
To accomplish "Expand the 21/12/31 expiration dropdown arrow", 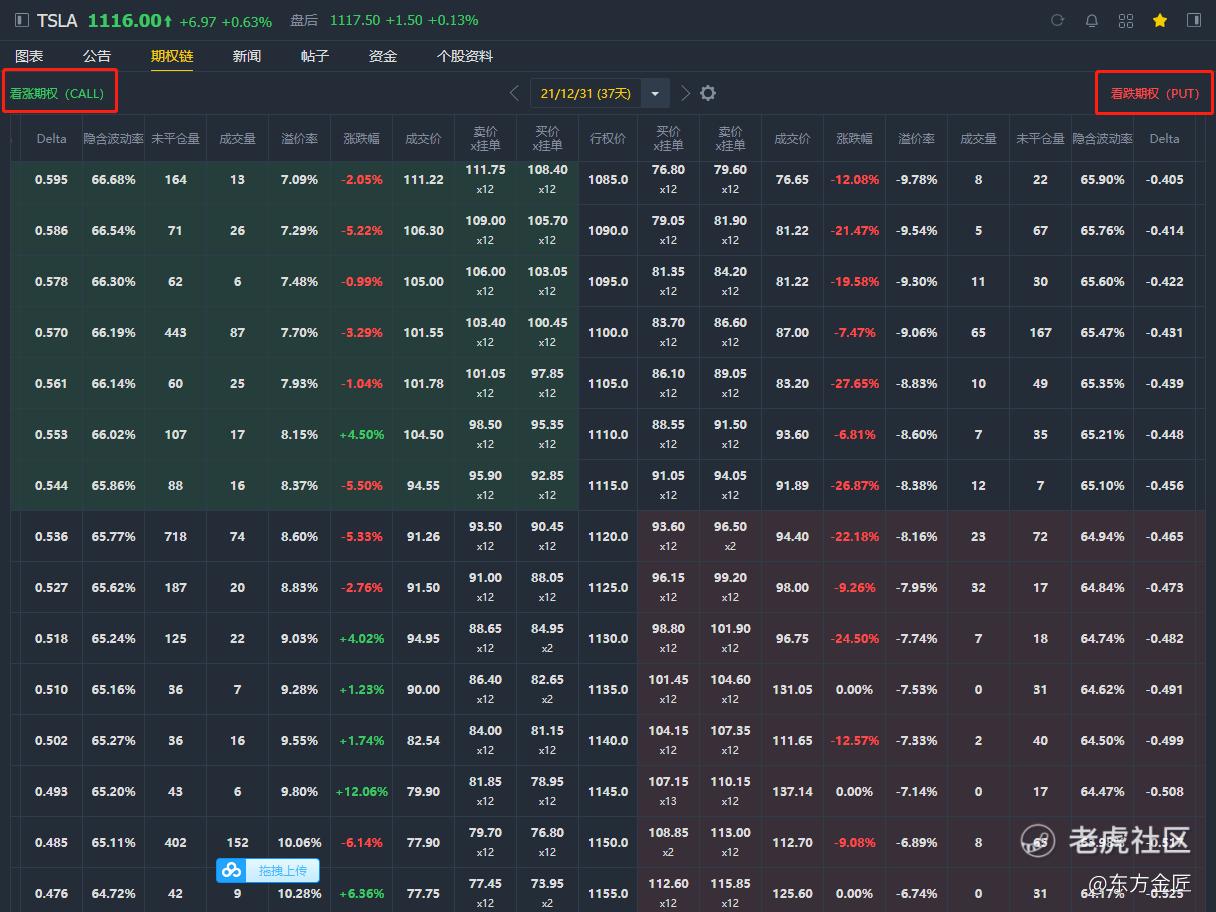I will [655, 93].
